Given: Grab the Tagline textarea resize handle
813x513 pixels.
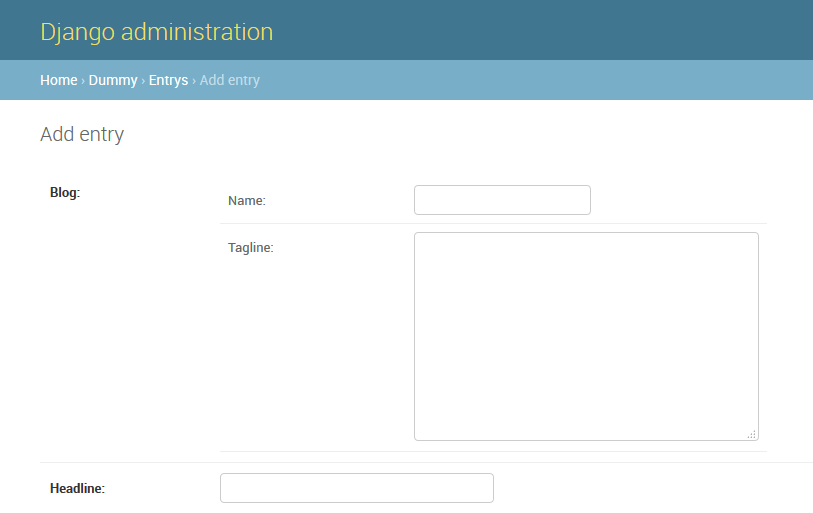Looking at the screenshot, I should pos(751,434).
